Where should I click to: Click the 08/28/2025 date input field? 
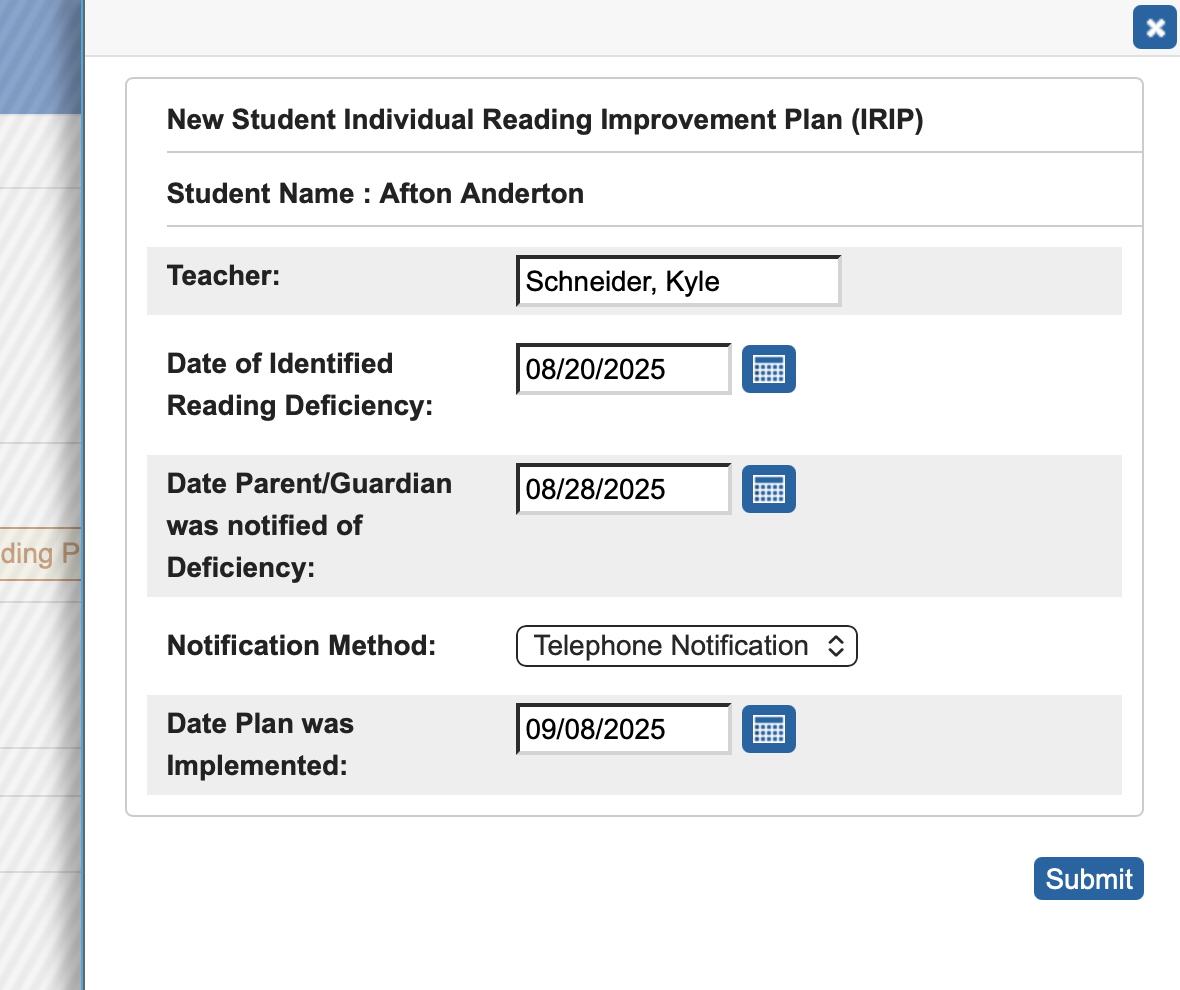tap(622, 489)
